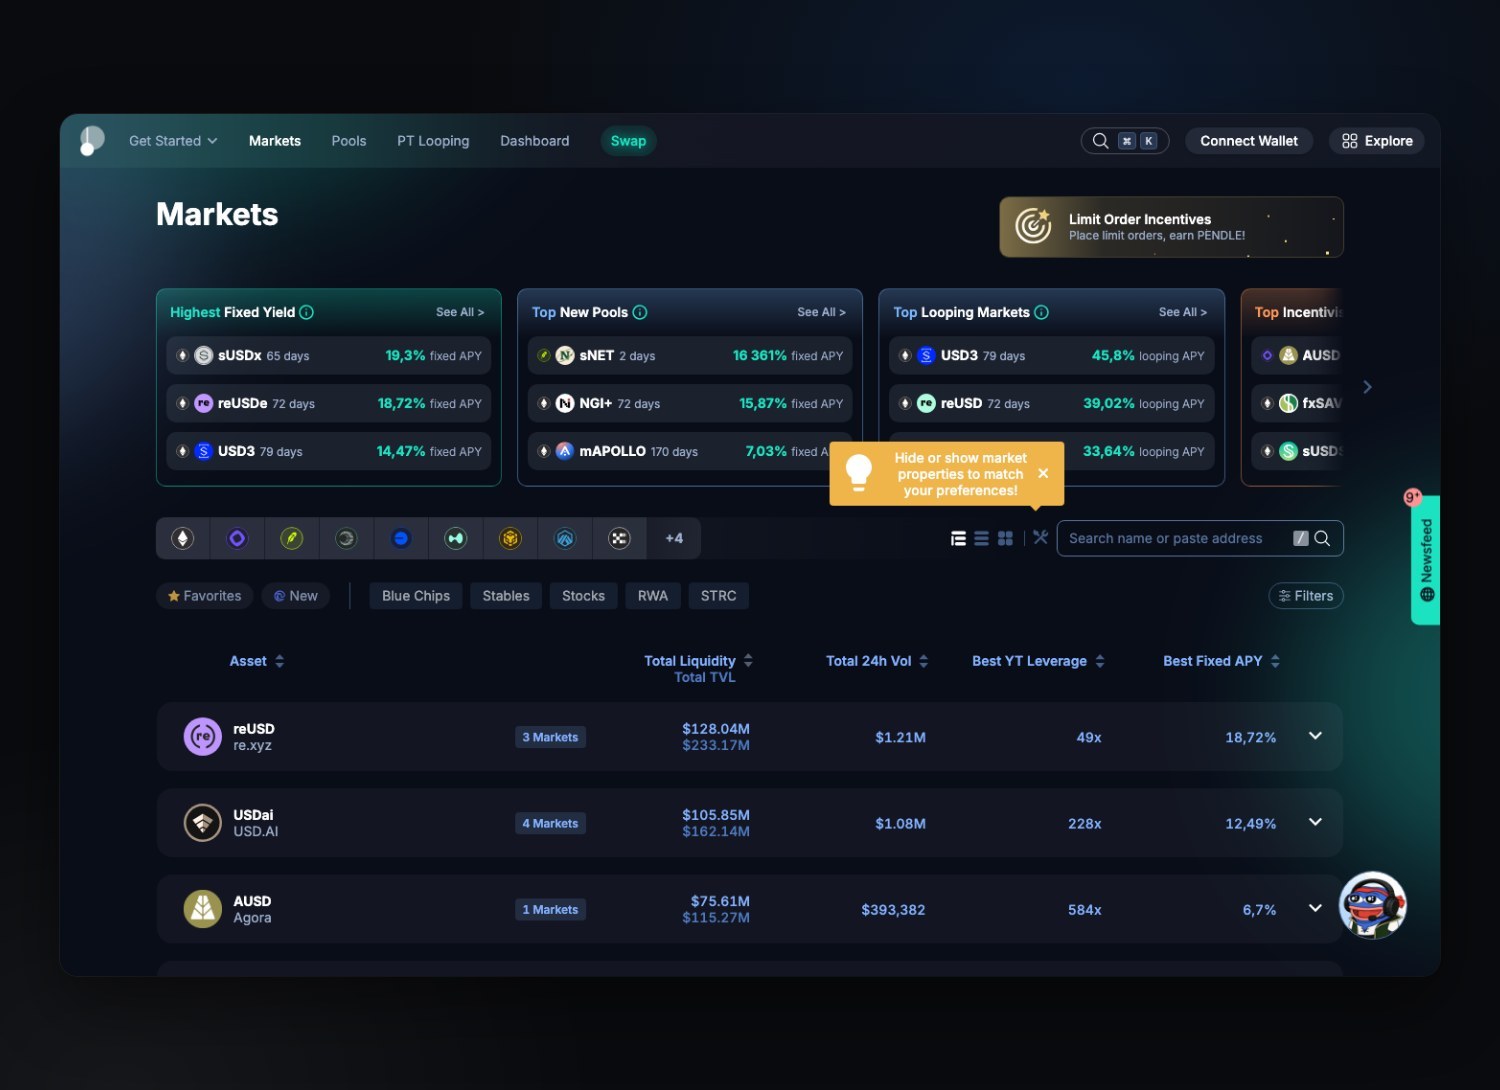Filter by the green feather chain icon

click(x=292, y=538)
